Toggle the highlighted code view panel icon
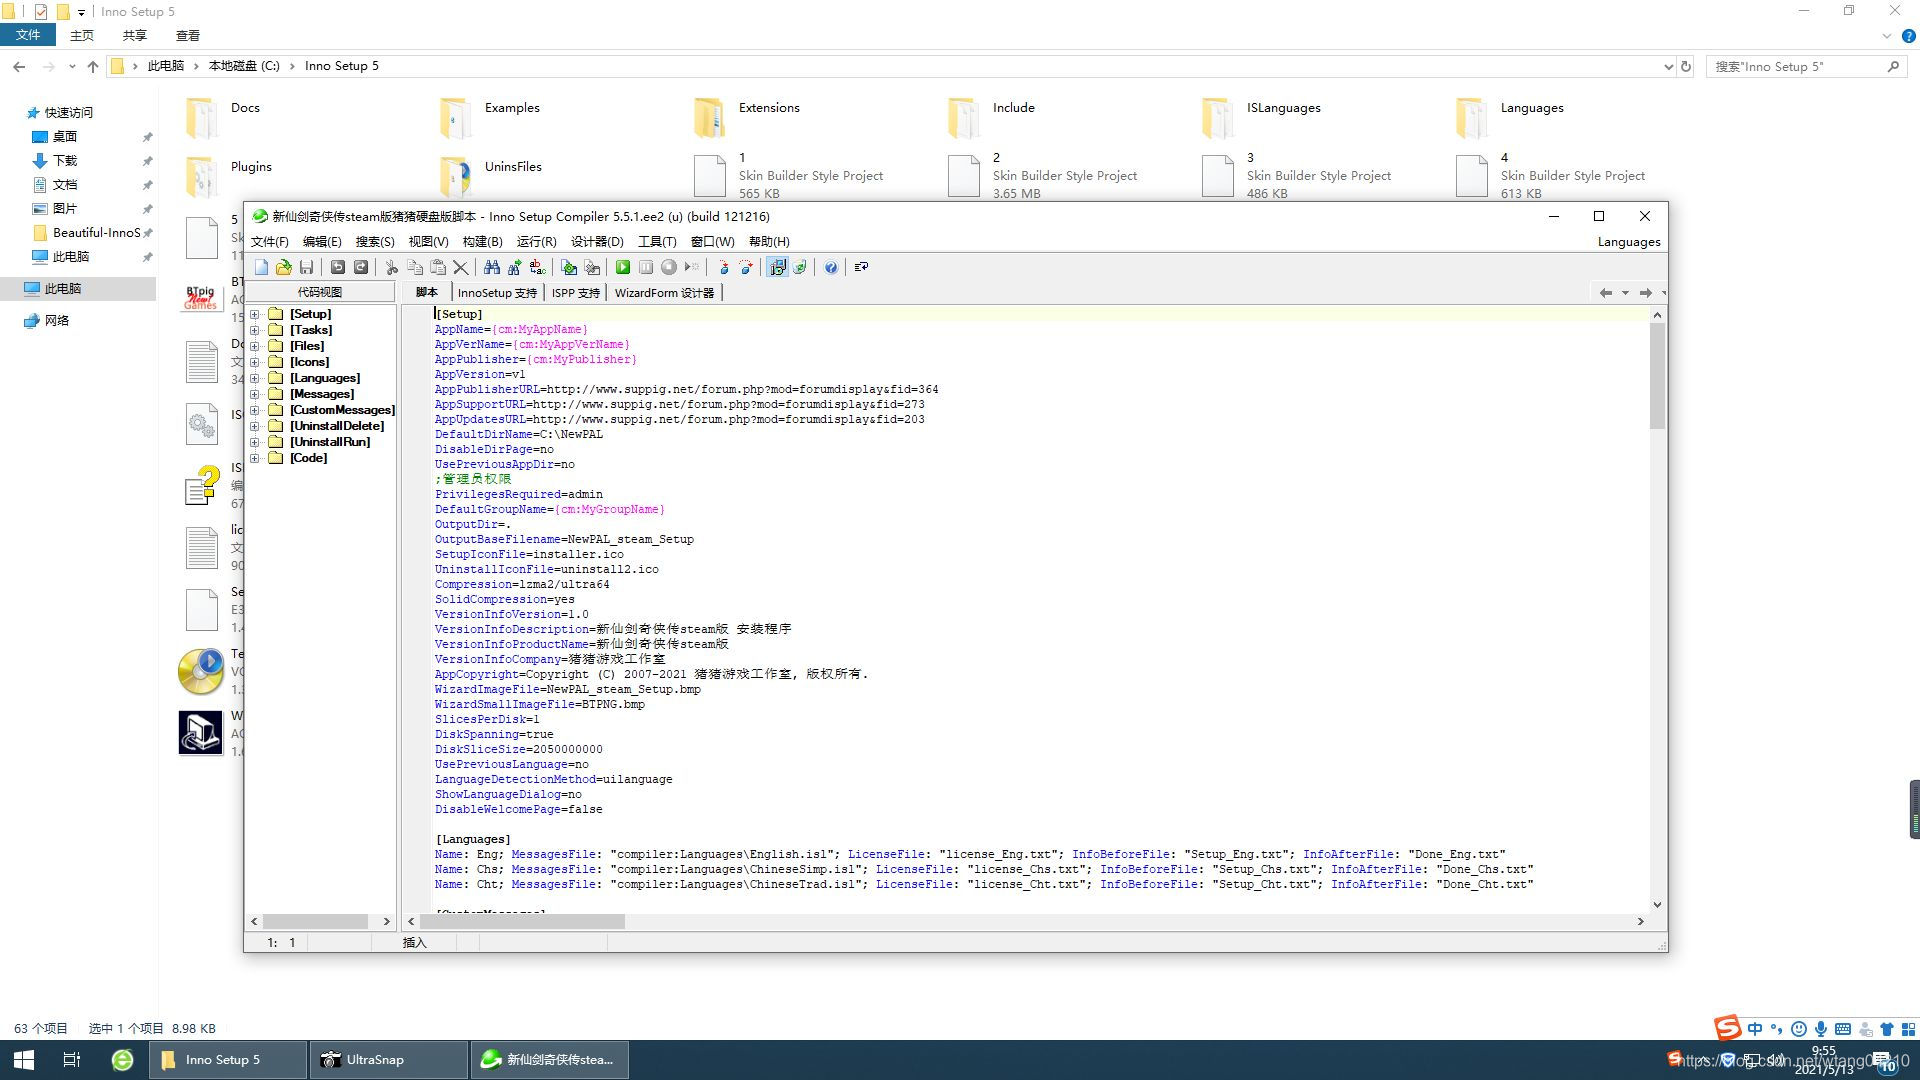This screenshot has width=1920, height=1080. 777,267
